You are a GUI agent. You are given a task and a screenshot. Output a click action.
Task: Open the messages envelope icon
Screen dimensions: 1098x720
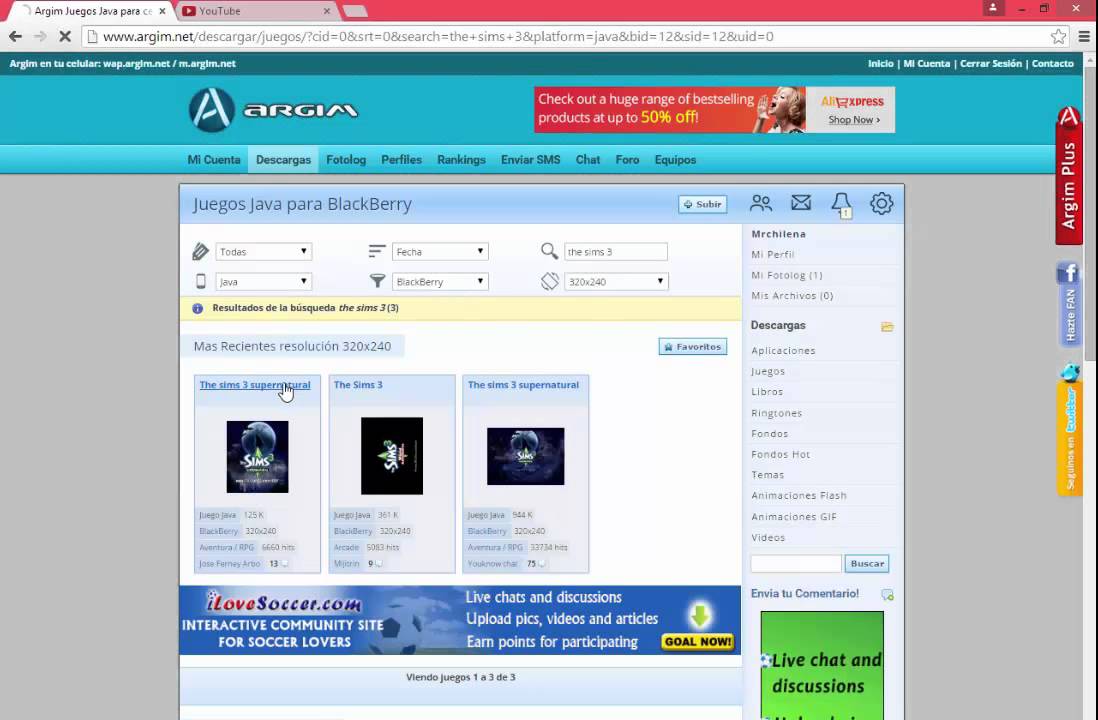tap(801, 203)
